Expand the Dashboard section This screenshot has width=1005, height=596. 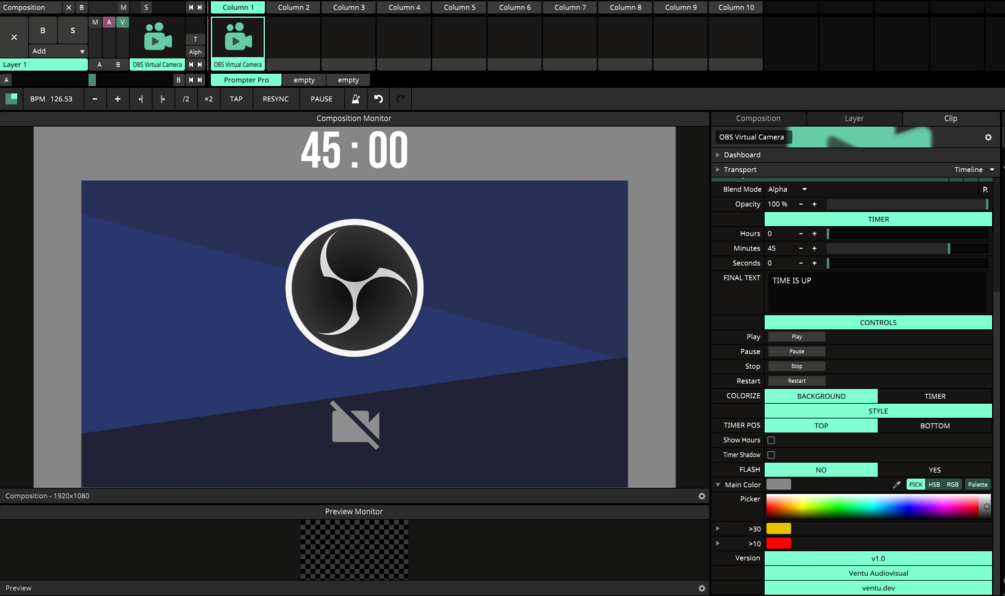(717, 154)
